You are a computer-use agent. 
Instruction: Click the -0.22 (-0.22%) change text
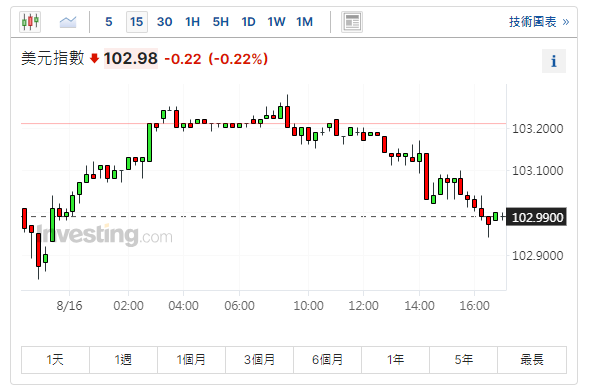pos(216,59)
